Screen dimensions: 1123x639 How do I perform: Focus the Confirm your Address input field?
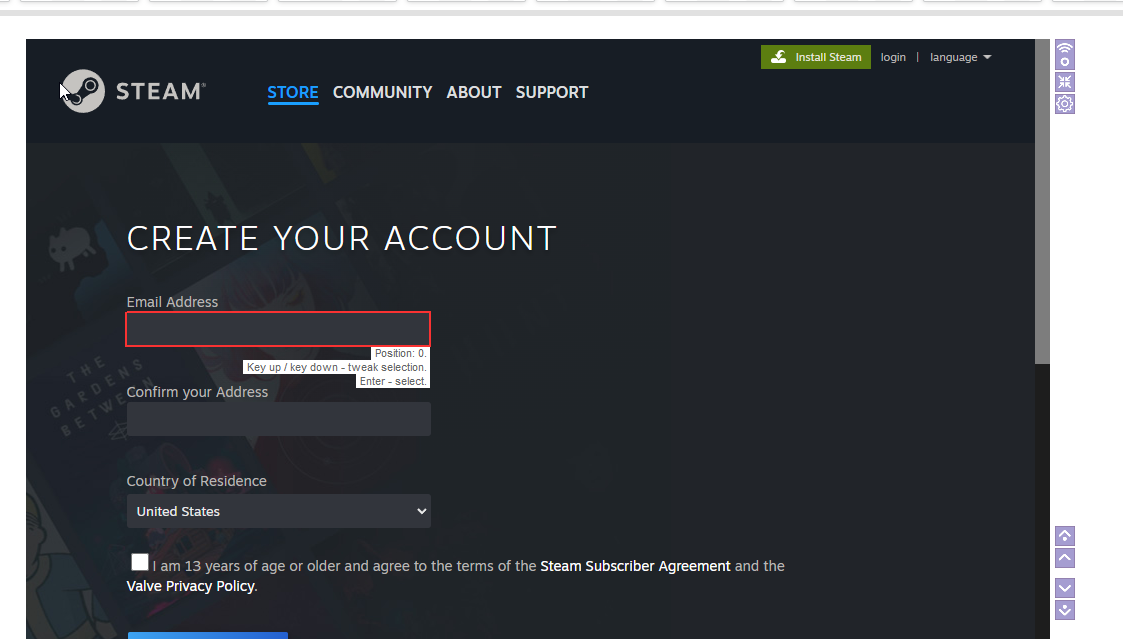pos(279,418)
